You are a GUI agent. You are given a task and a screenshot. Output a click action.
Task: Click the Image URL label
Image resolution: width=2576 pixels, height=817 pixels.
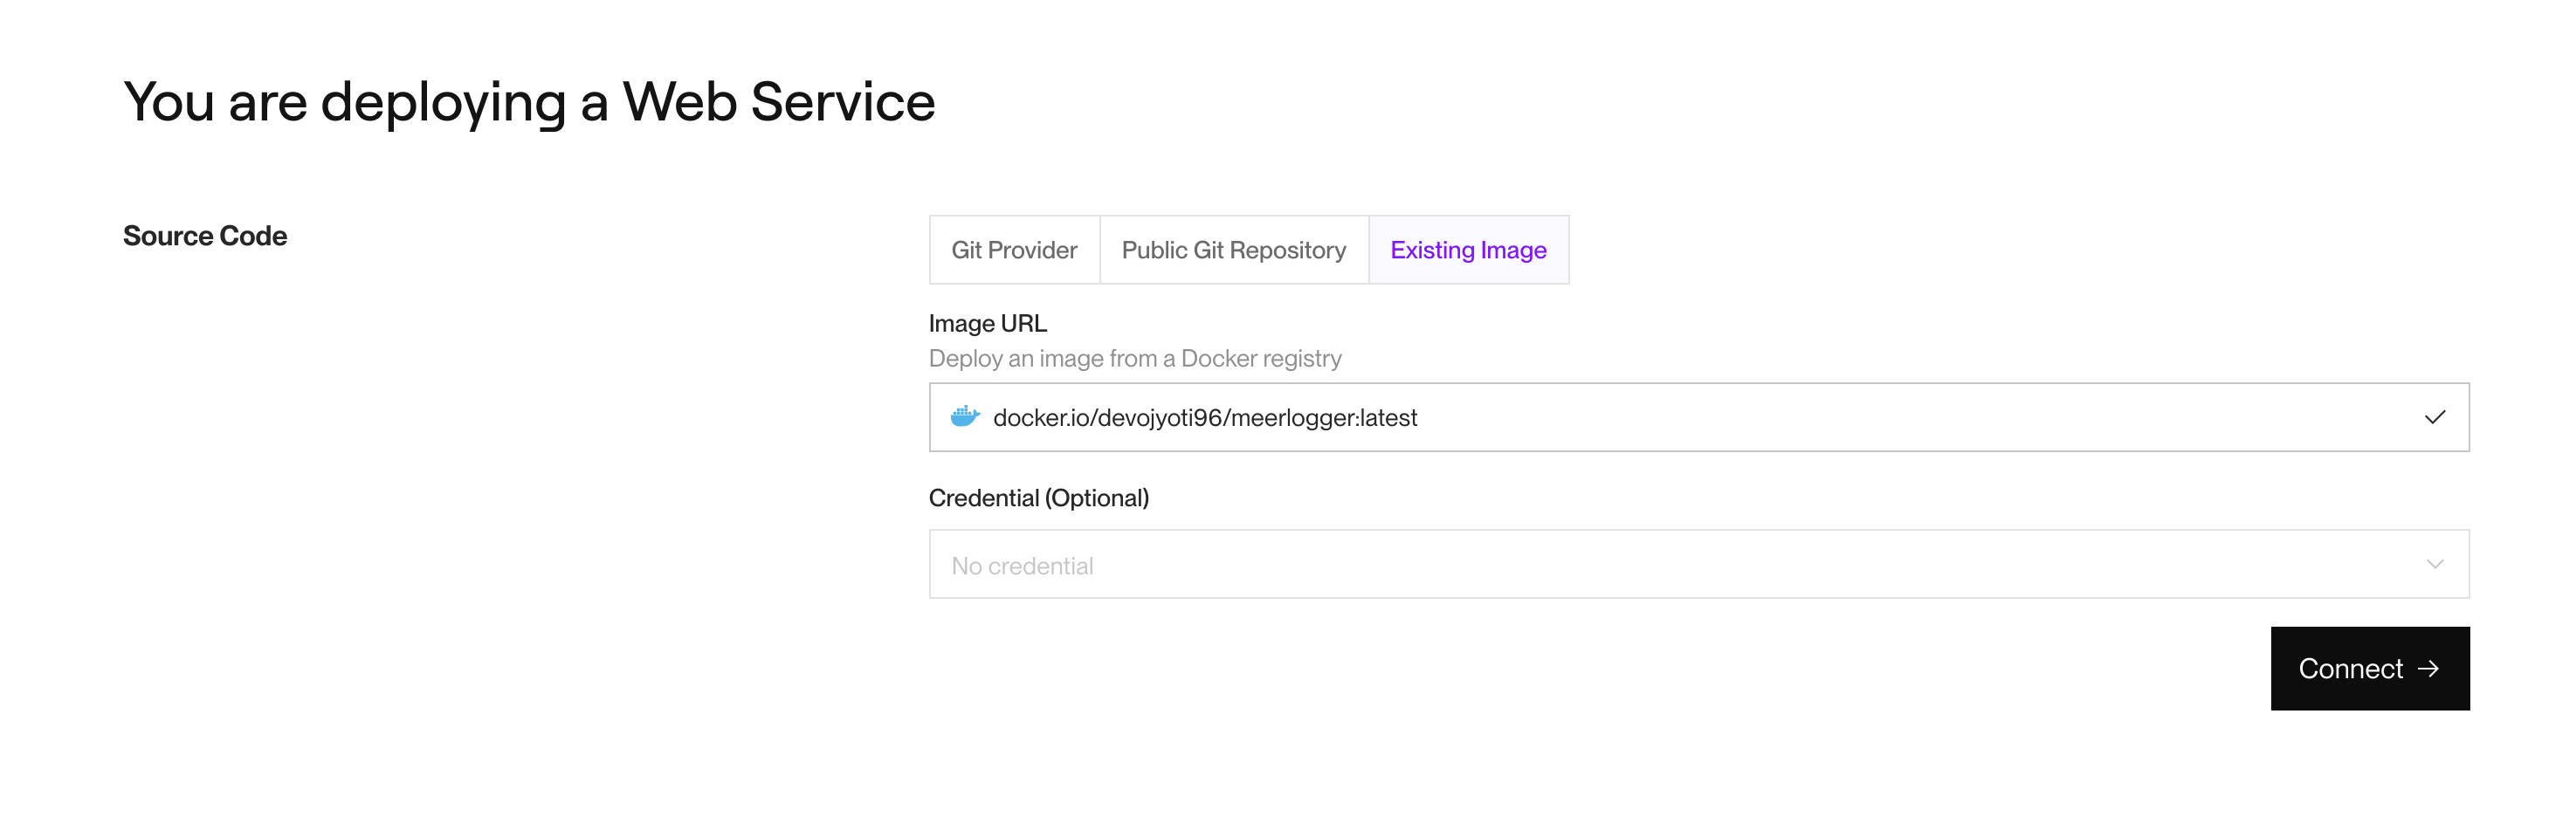coord(987,323)
